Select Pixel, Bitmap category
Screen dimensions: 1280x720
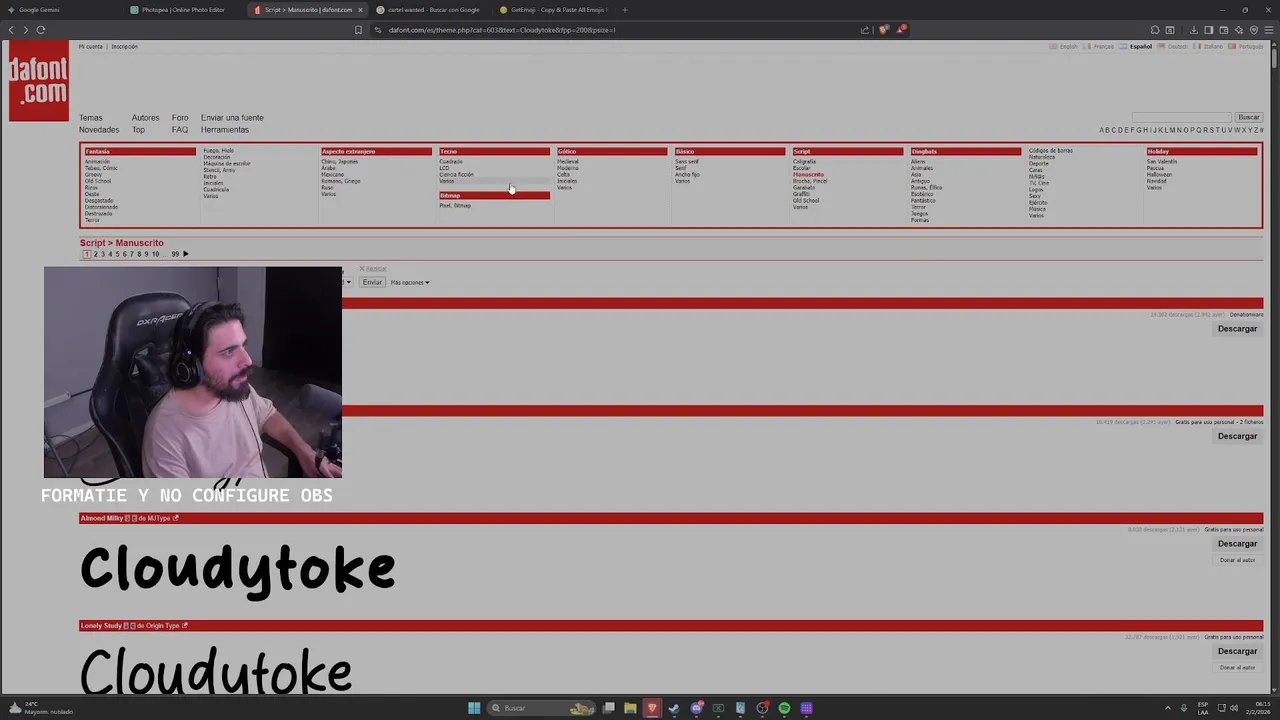tap(454, 206)
